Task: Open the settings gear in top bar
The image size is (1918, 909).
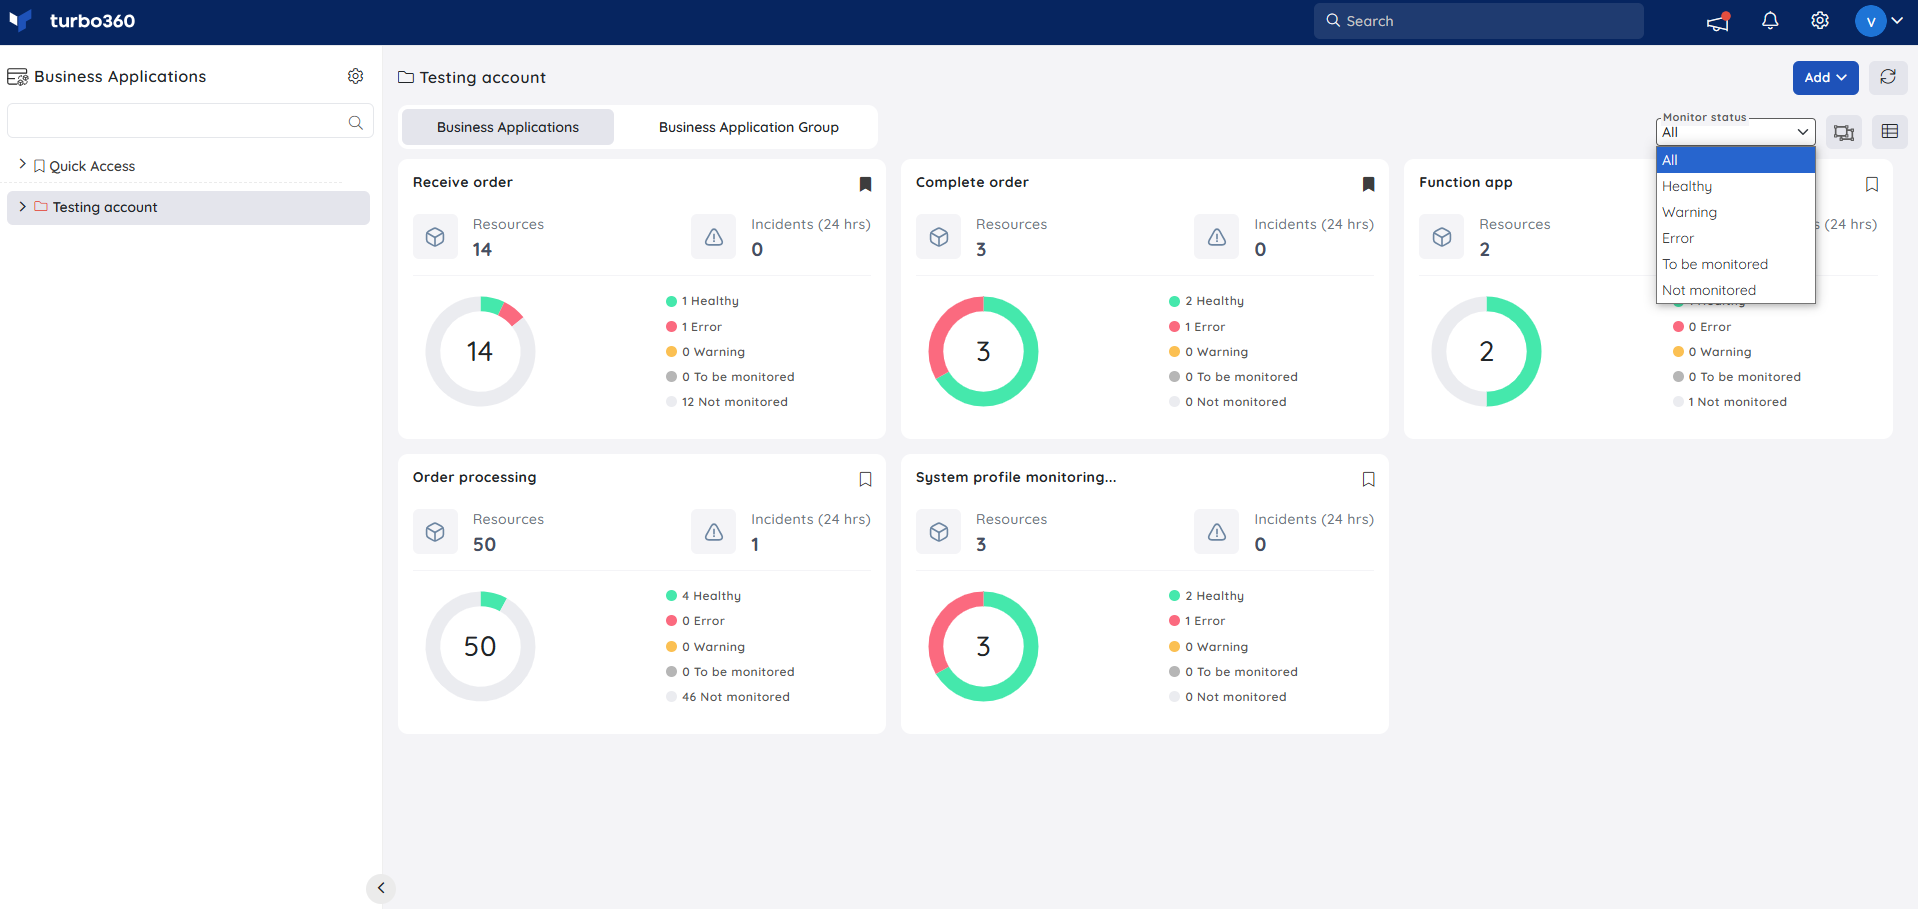Action: (1820, 21)
